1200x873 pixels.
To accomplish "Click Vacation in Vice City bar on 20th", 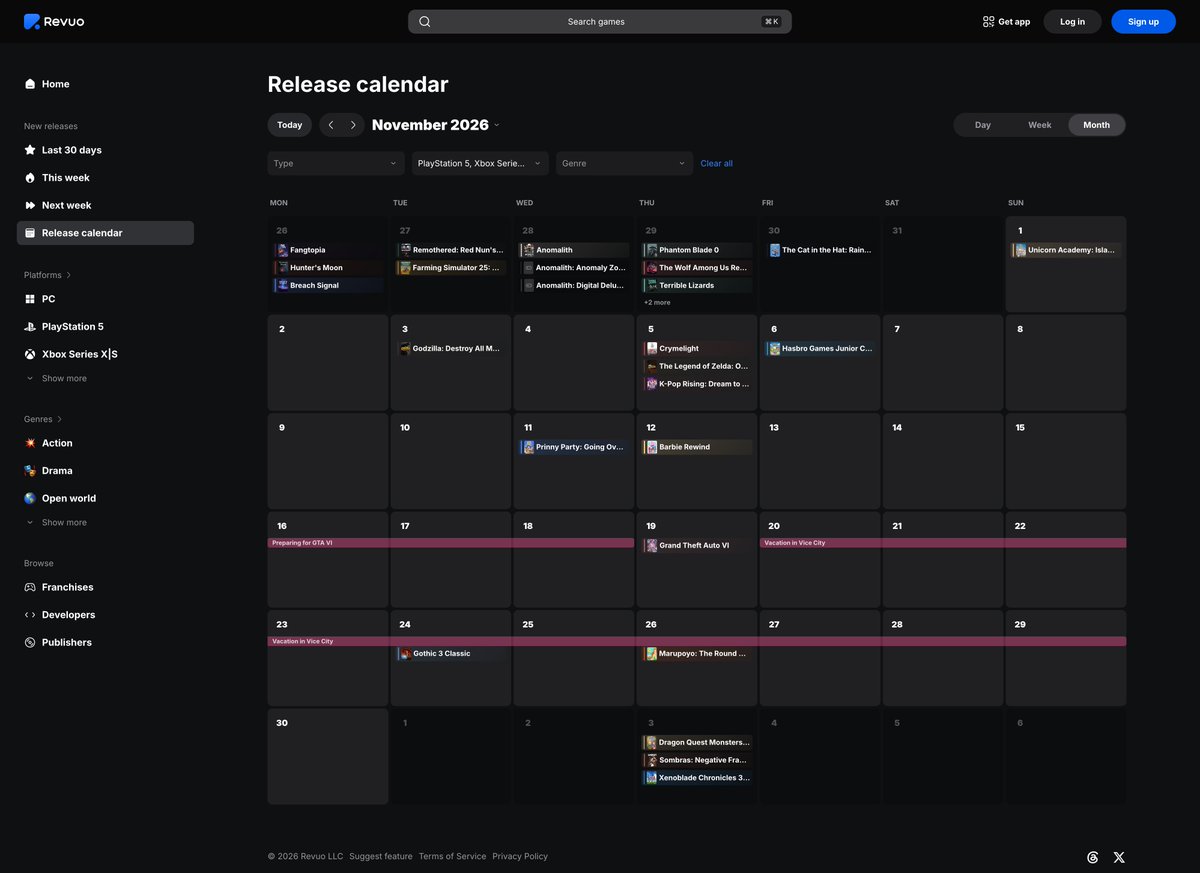I will (x=943, y=543).
